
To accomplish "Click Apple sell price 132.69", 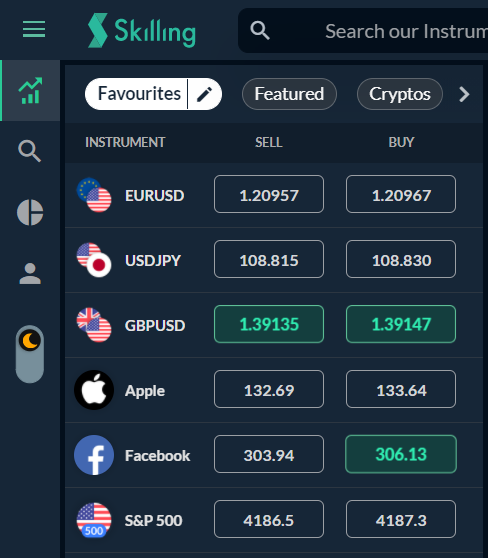I will [x=269, y=389].
